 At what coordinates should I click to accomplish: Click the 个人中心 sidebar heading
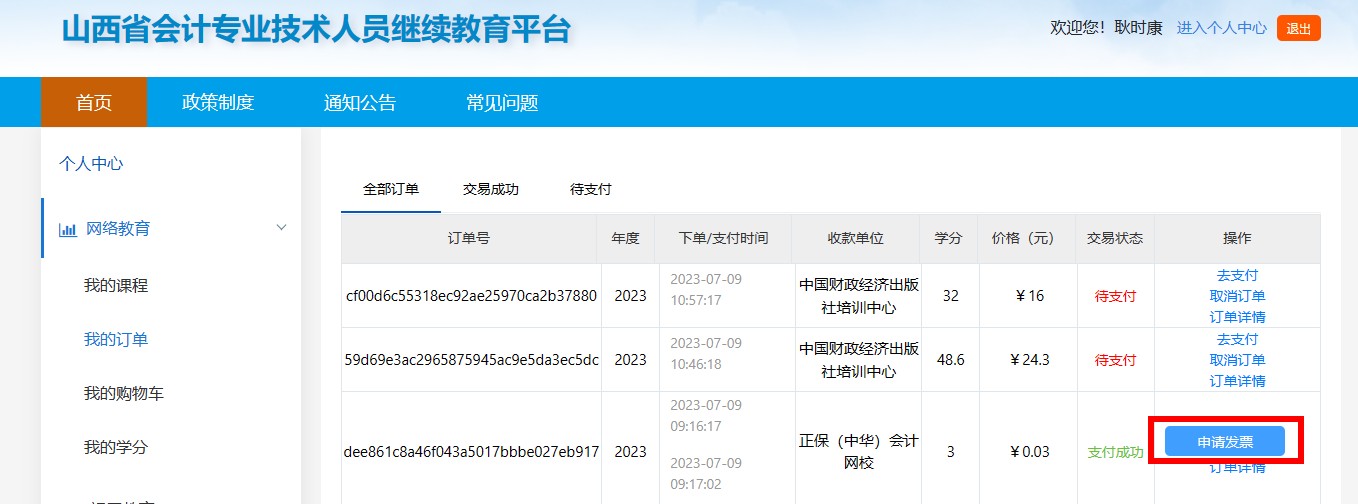[91, 163]
